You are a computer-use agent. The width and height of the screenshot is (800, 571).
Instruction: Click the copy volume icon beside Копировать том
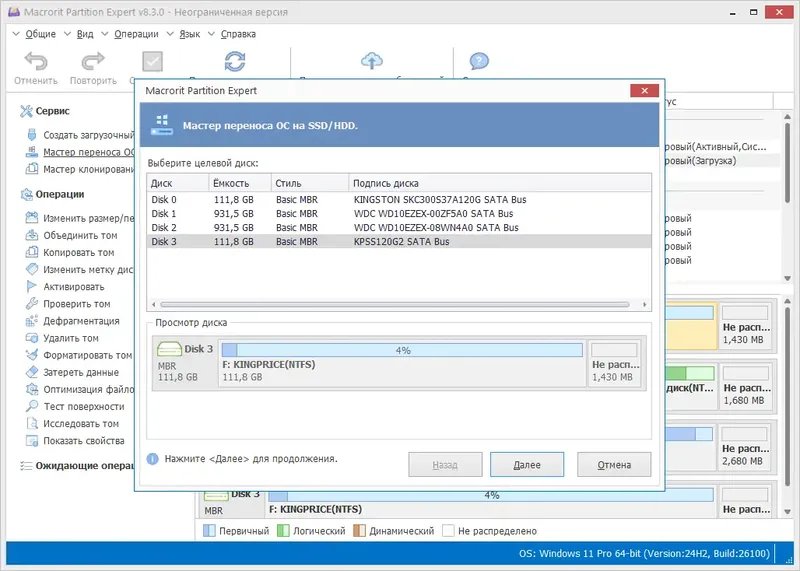tap(32, 252)
